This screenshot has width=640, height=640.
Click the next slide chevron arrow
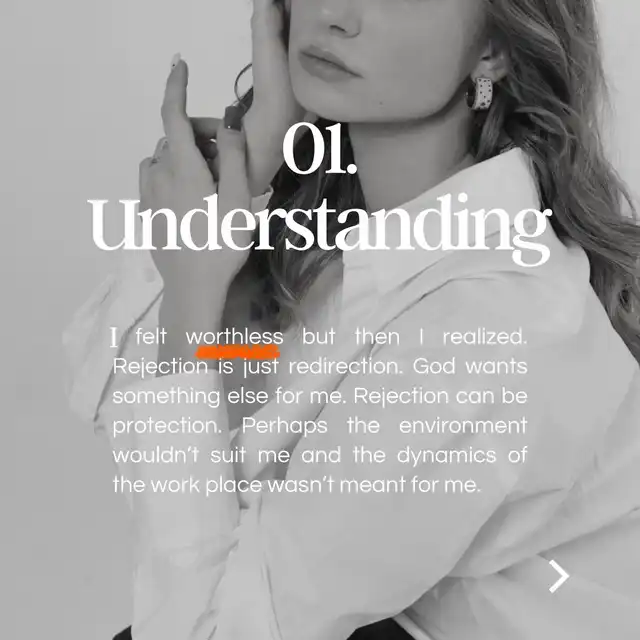[559, 576]
